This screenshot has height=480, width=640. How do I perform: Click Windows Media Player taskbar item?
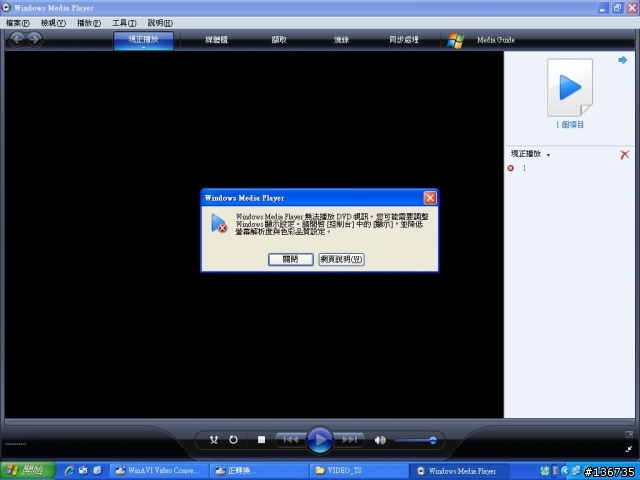(x=459, y=471)
